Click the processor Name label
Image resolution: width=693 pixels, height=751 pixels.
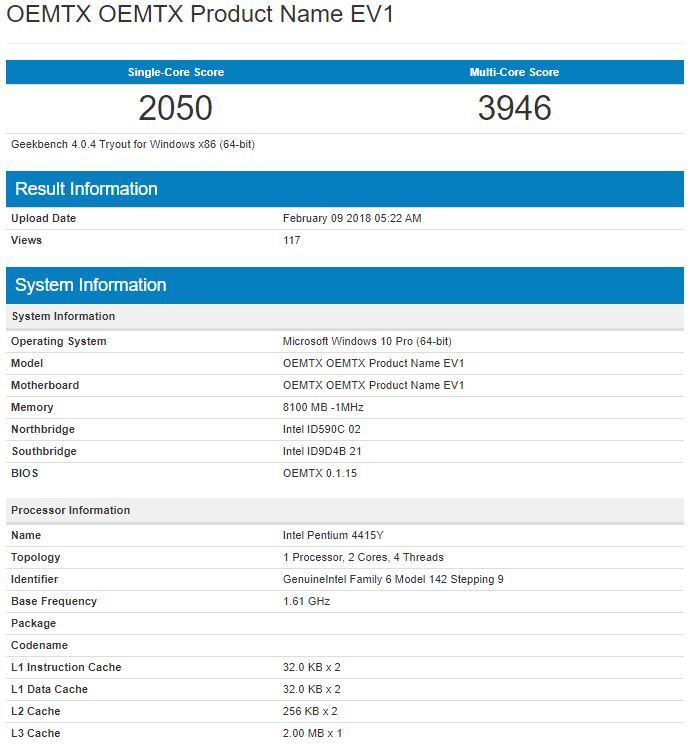coord(26,535)
